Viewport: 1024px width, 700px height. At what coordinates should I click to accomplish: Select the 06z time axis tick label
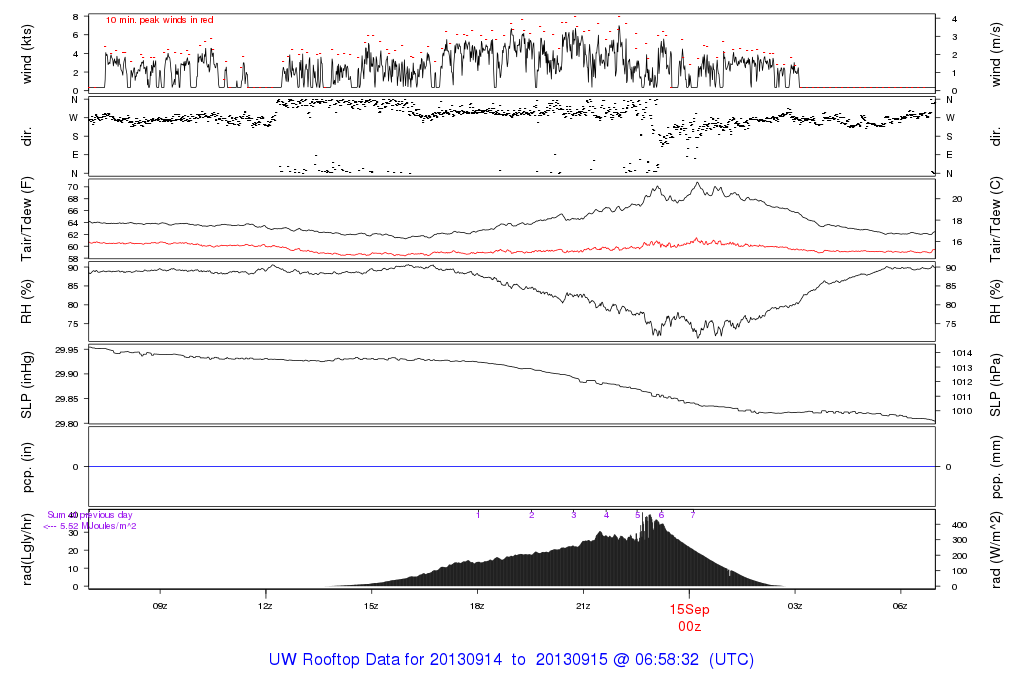click(900, 606)
